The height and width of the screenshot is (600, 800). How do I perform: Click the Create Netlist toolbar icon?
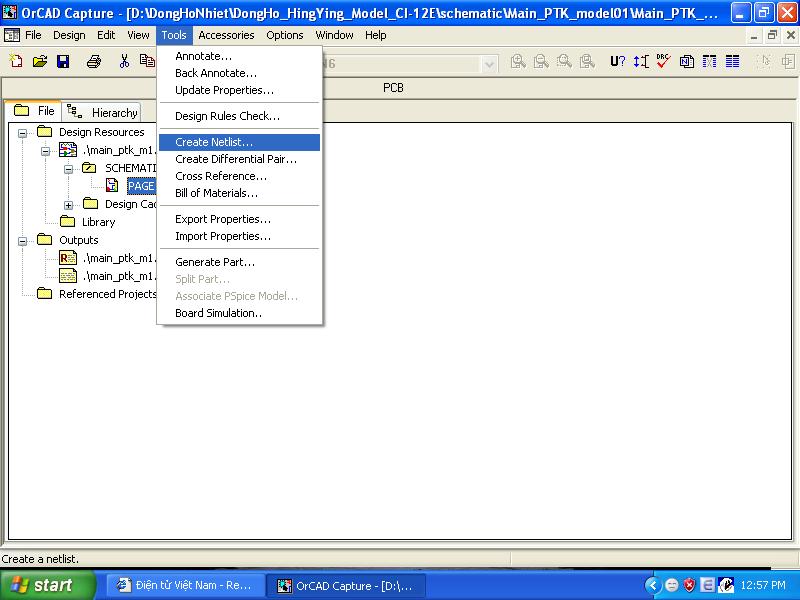[x=687, y=62]
